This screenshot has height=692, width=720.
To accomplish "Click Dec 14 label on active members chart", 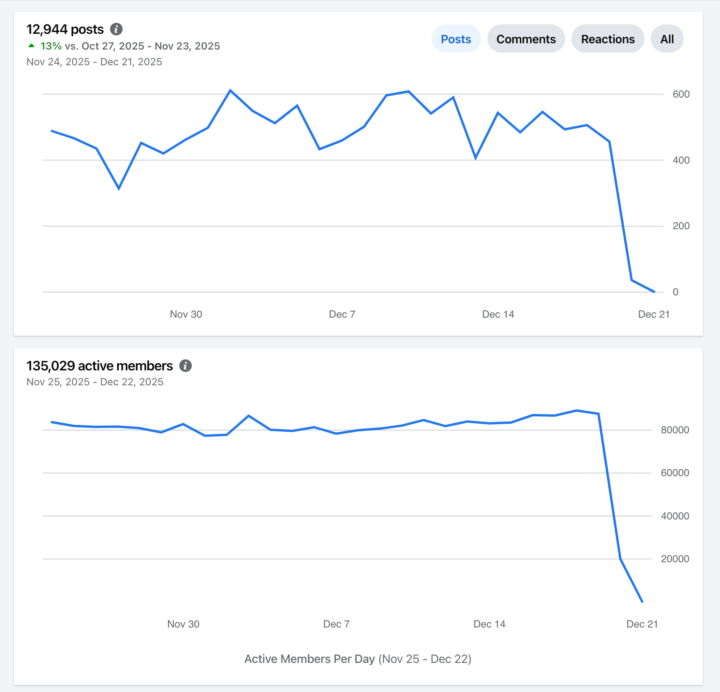I will pos(489,624).
